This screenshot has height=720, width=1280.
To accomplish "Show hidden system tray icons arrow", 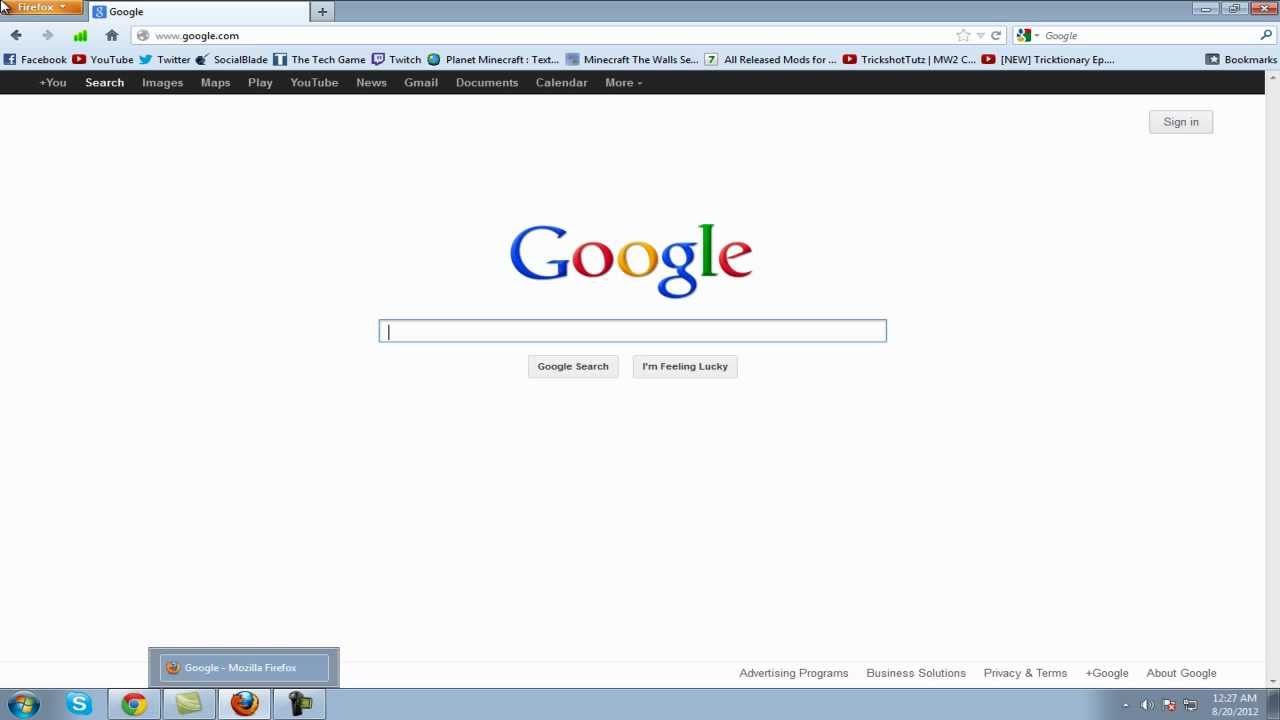I will point(1126,705).
